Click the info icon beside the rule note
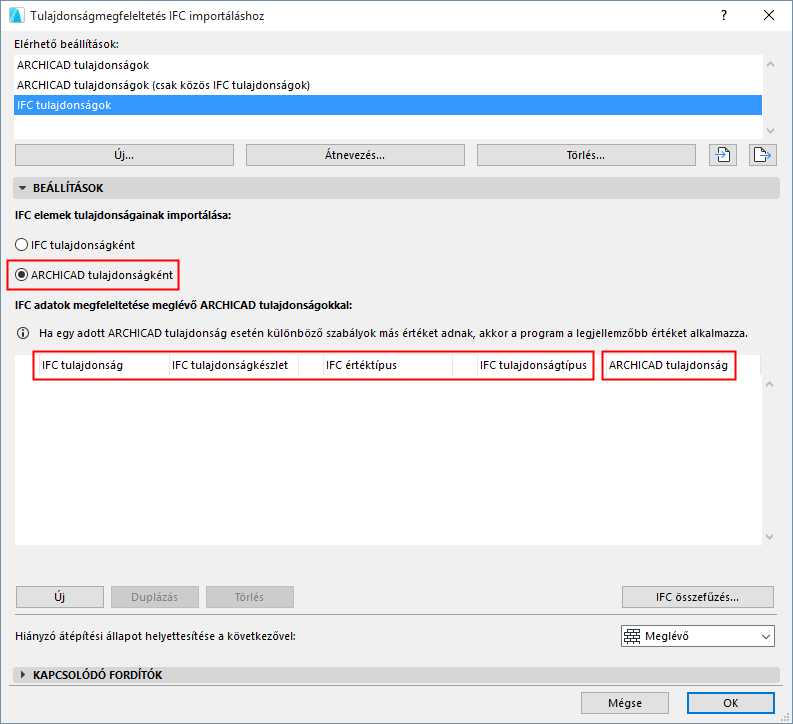The height and width of the screenshot is (724, 793). pyautogui.click(x=23, y=333)
